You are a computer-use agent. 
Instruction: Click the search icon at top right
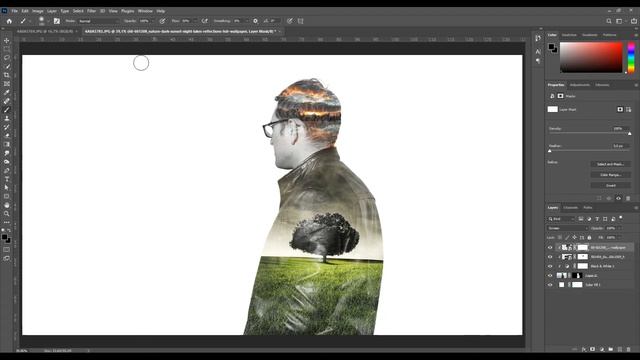click(609, 21)
